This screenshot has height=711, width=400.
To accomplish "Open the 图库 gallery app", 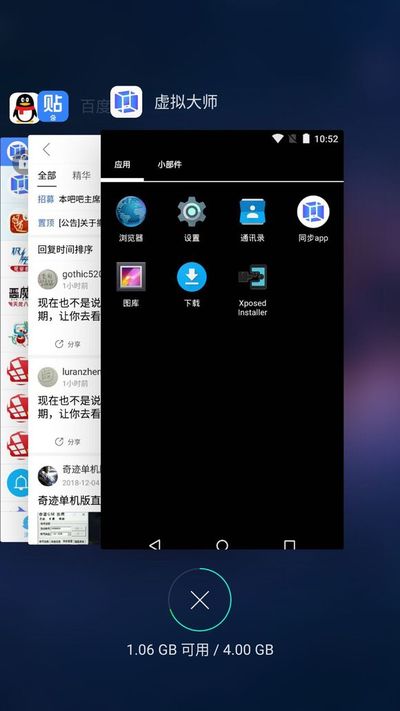I will (x=131, y=277).
